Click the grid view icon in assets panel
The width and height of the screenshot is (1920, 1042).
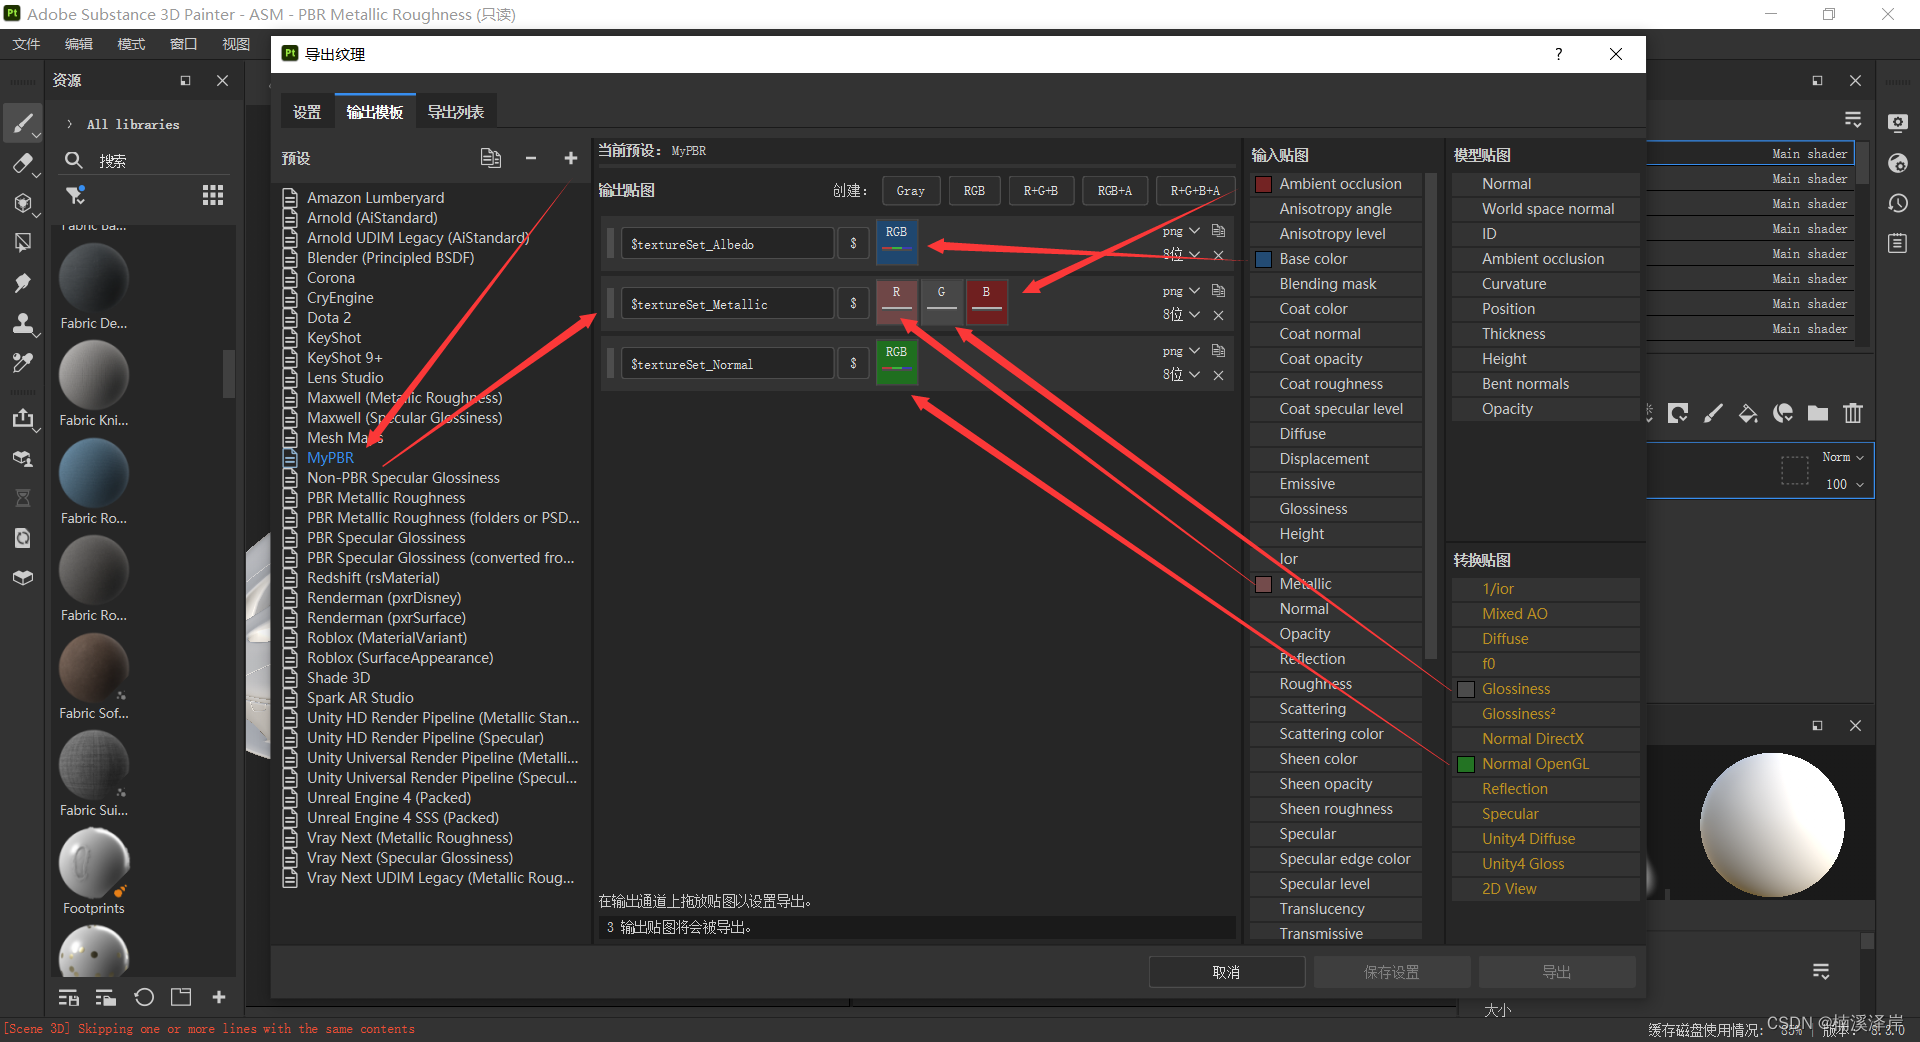(213, 195)
